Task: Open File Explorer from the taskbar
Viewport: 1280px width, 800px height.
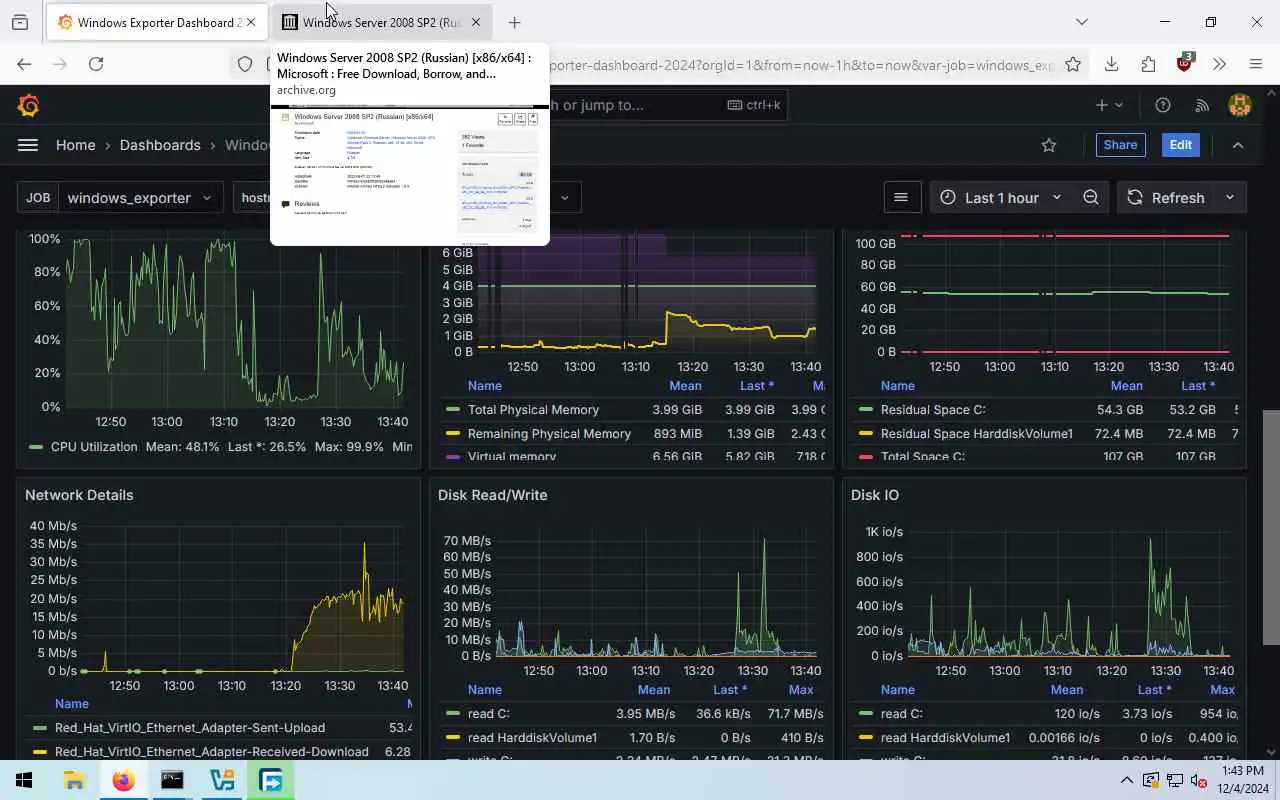Action: (x=74, y=780)
